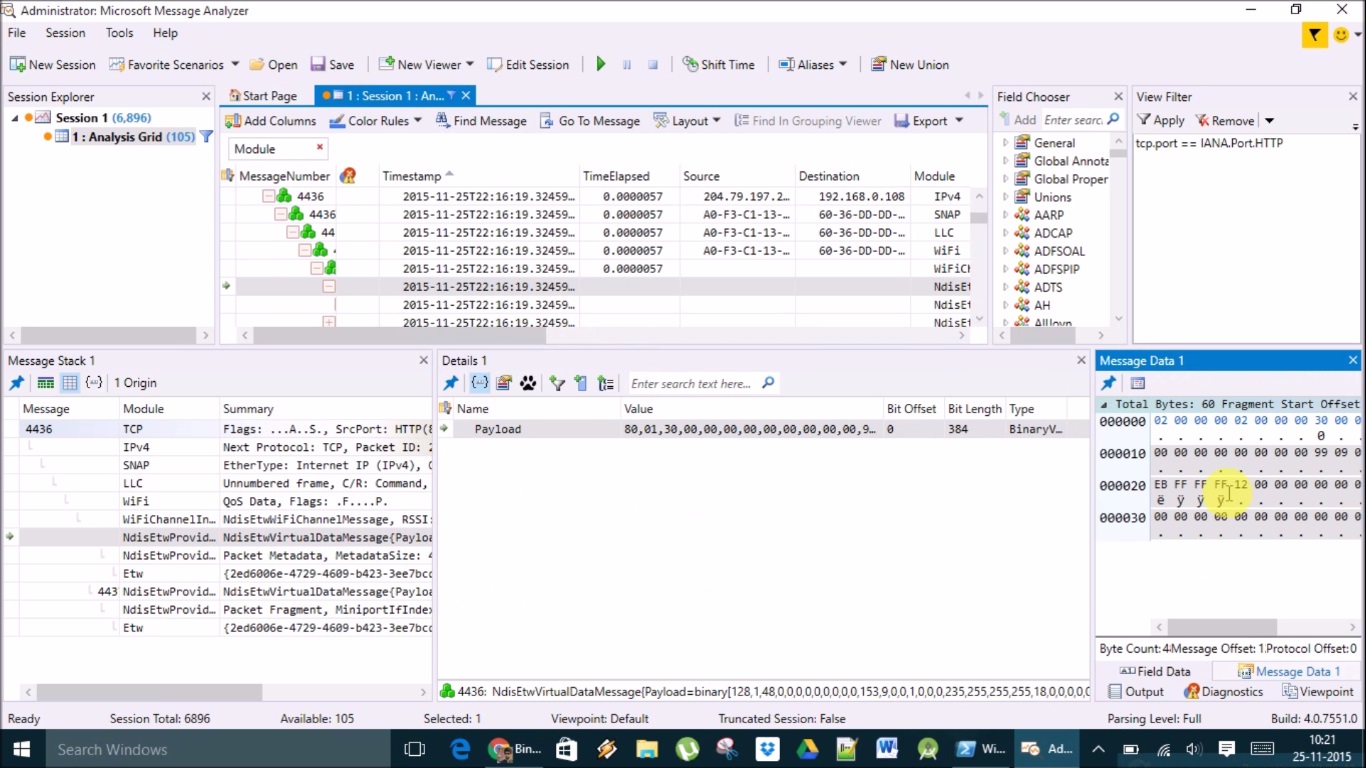Remove the view filter
1366x768 pixels.
(1226, 120)
